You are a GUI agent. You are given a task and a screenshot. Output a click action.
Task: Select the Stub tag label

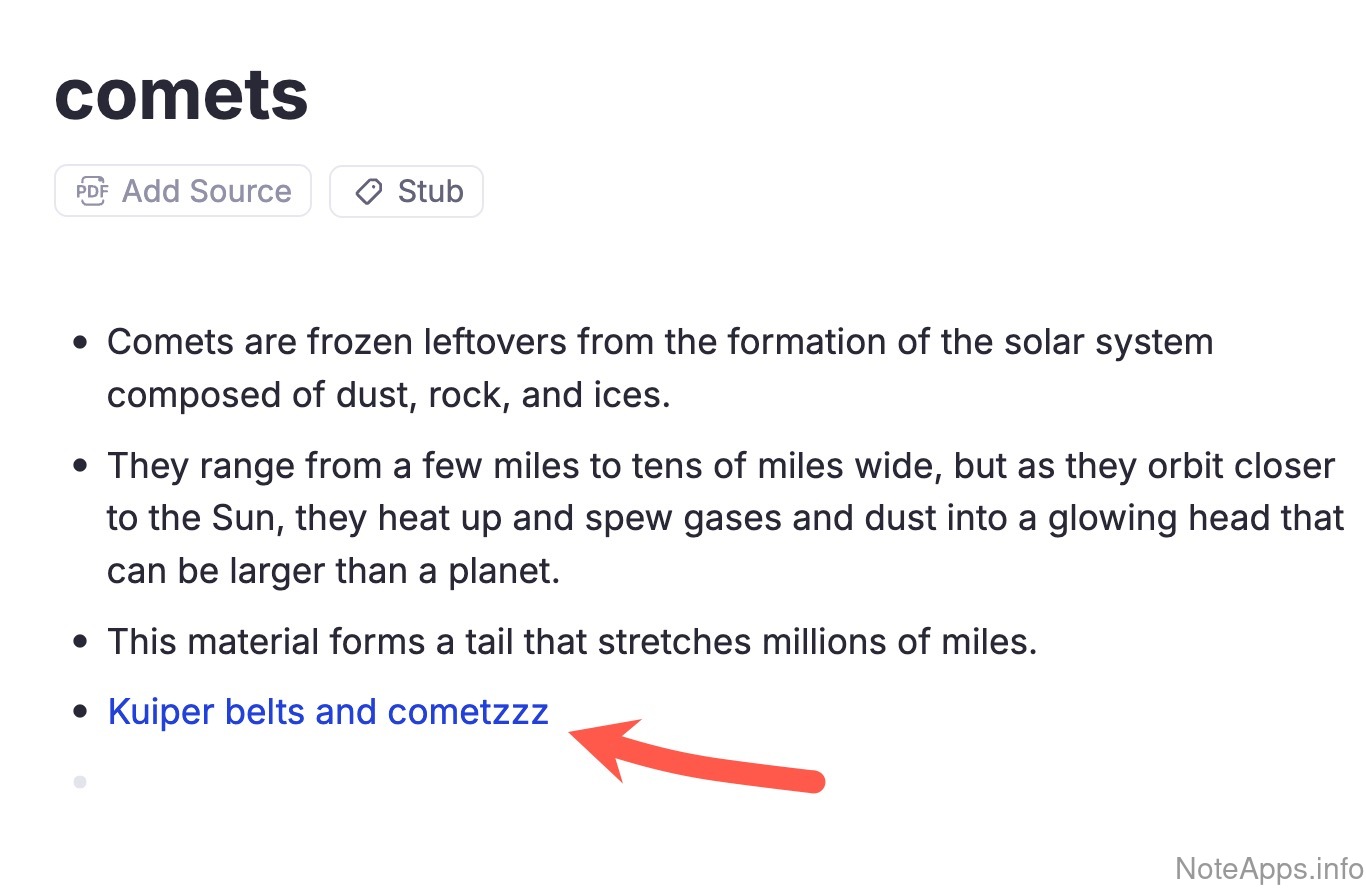point(430,191)
